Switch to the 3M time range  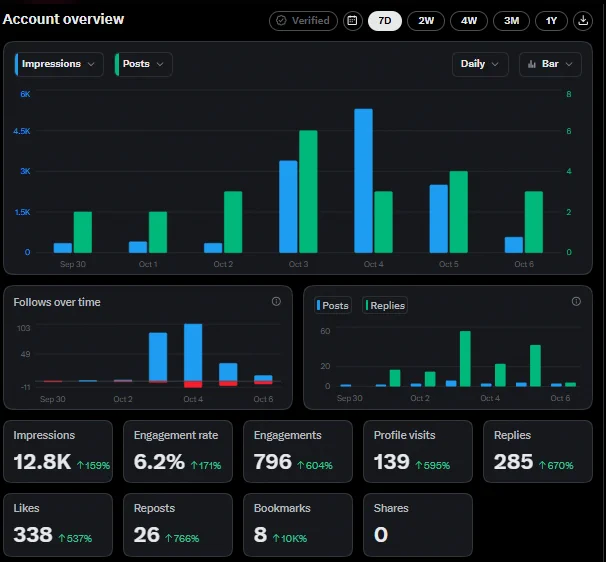click(511, 20)
